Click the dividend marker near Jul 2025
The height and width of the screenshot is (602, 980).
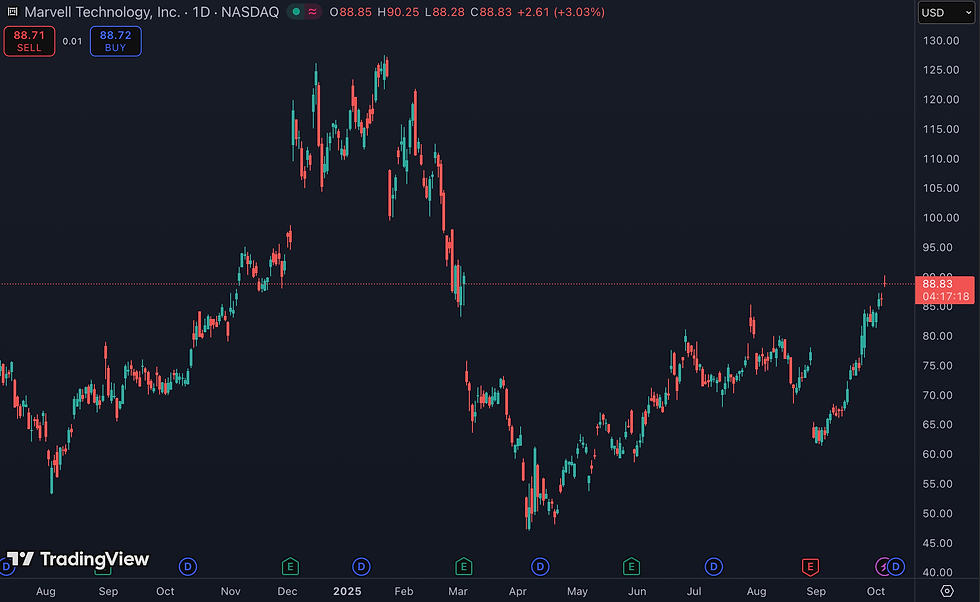tap(714, 567)
